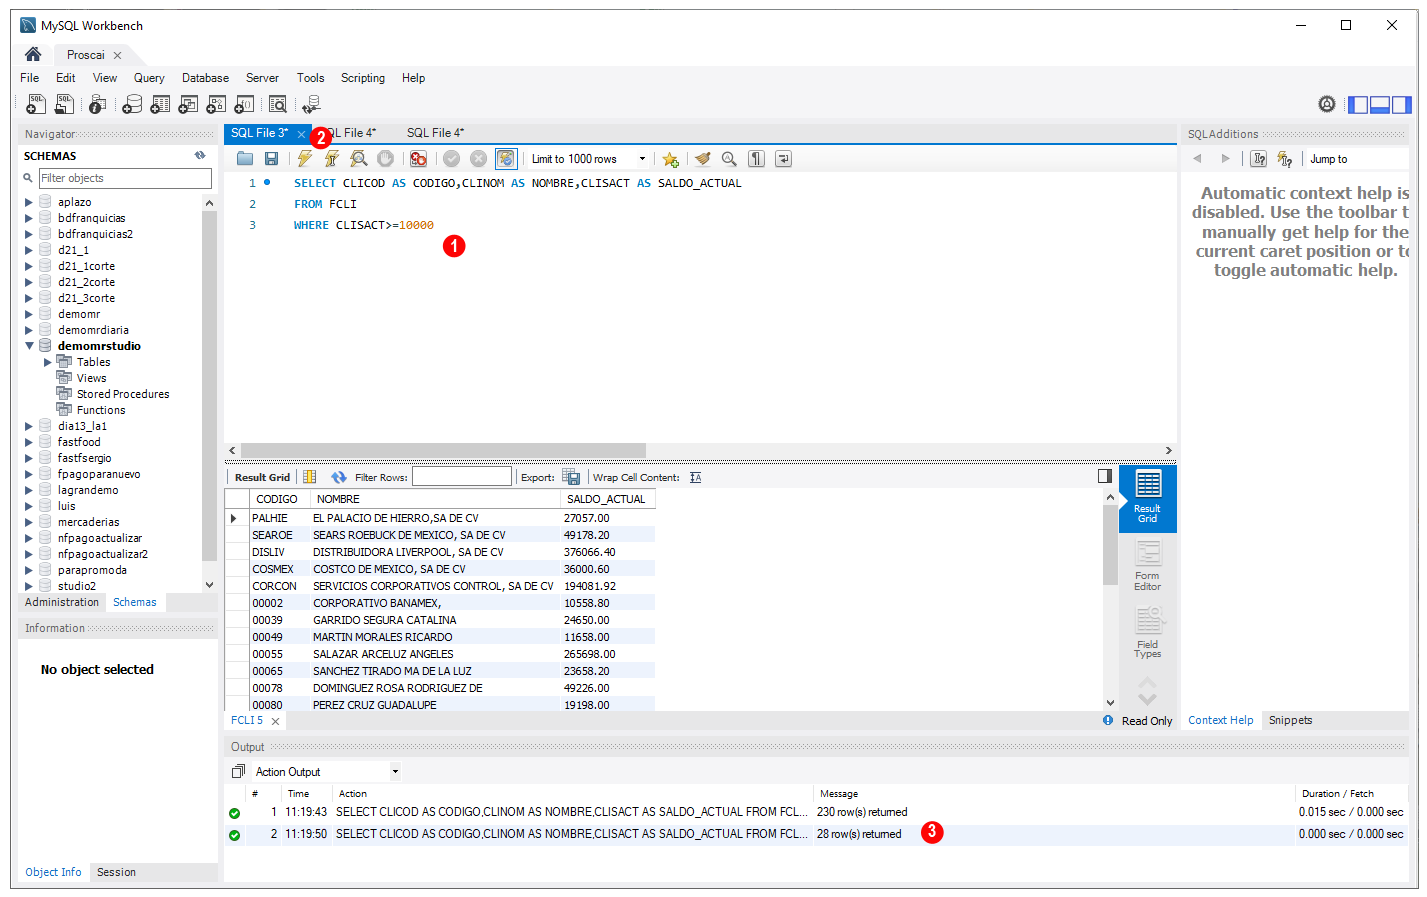Viewport: 1427px width, 897px height.
Task: Toggle word wrapping in the editor
Action: (784, 158)
